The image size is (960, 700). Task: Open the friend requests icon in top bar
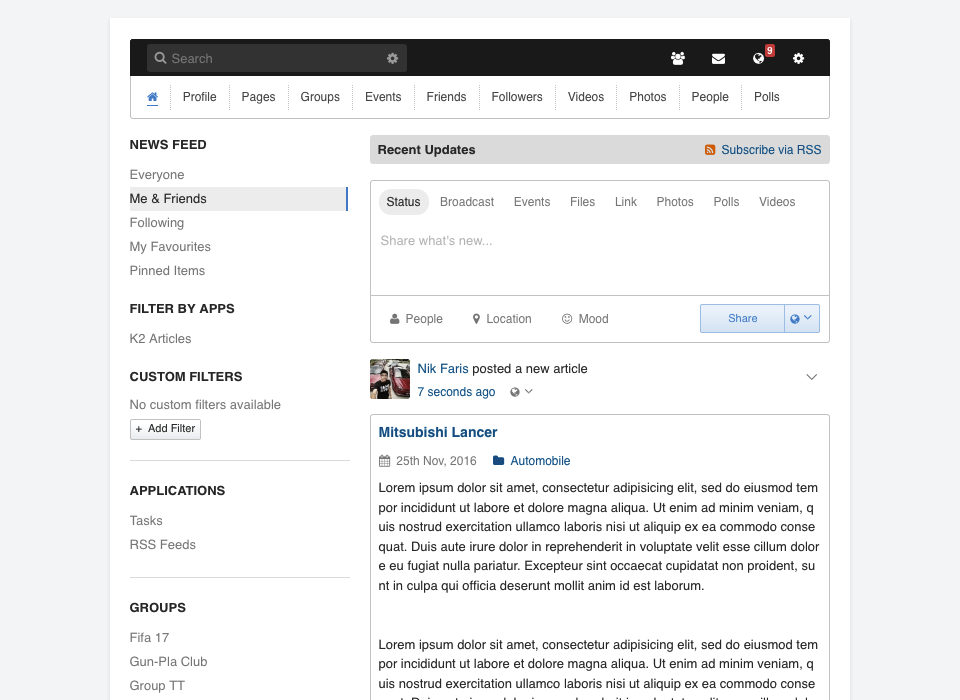[x=678, y=59]
